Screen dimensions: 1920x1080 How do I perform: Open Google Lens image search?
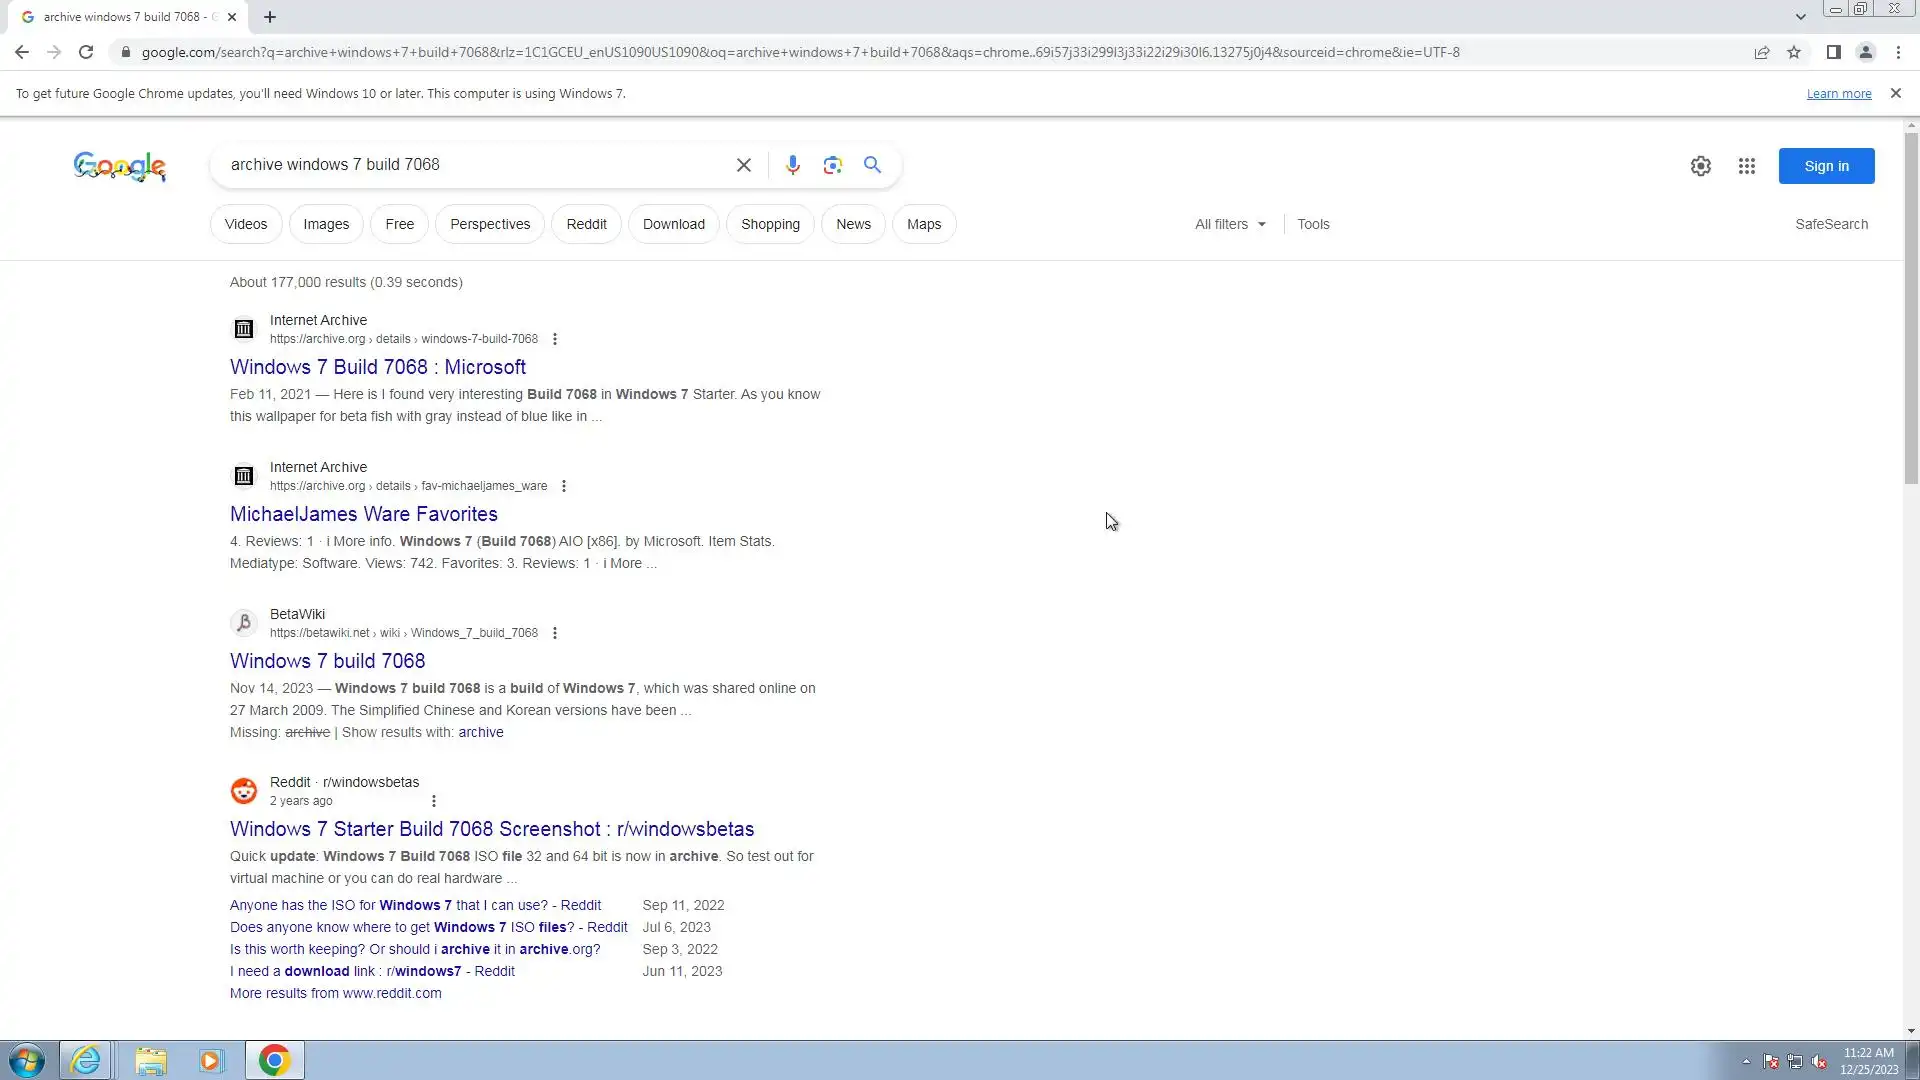[832, 165]
